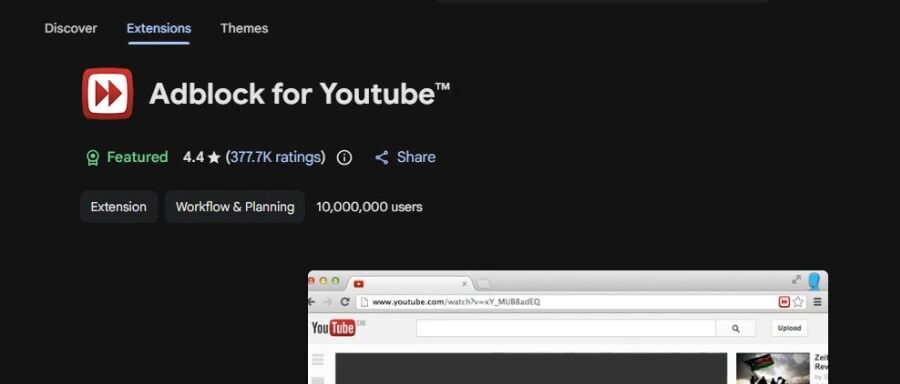Click the bookmark star in preview browser

pos(798,302)
